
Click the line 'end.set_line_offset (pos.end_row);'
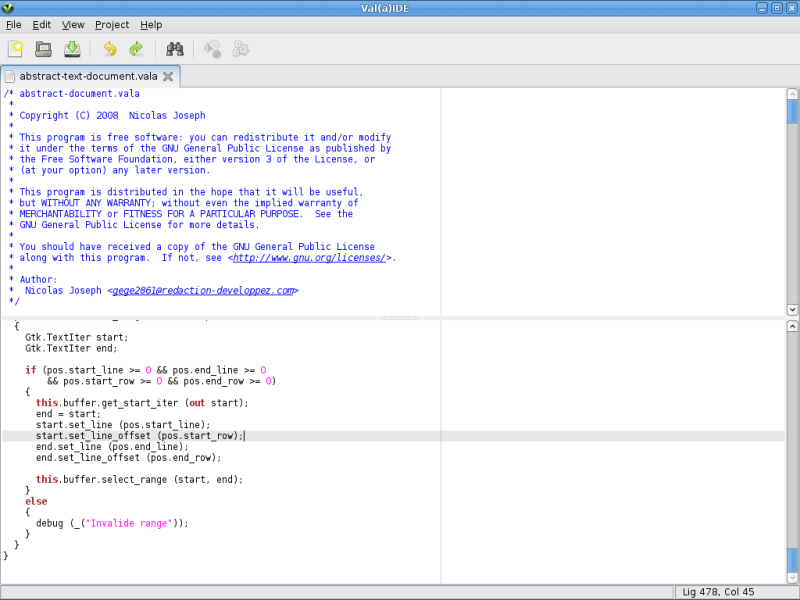tap(129, 458)
